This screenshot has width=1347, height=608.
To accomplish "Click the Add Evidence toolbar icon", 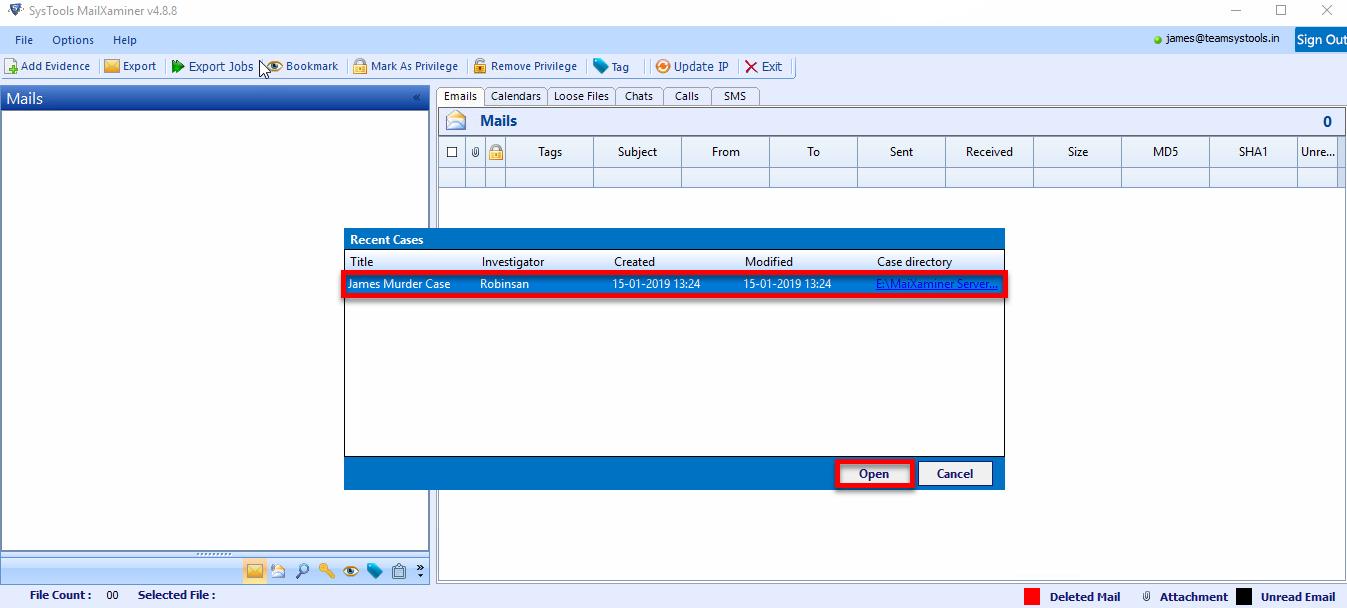I will 11,67.
